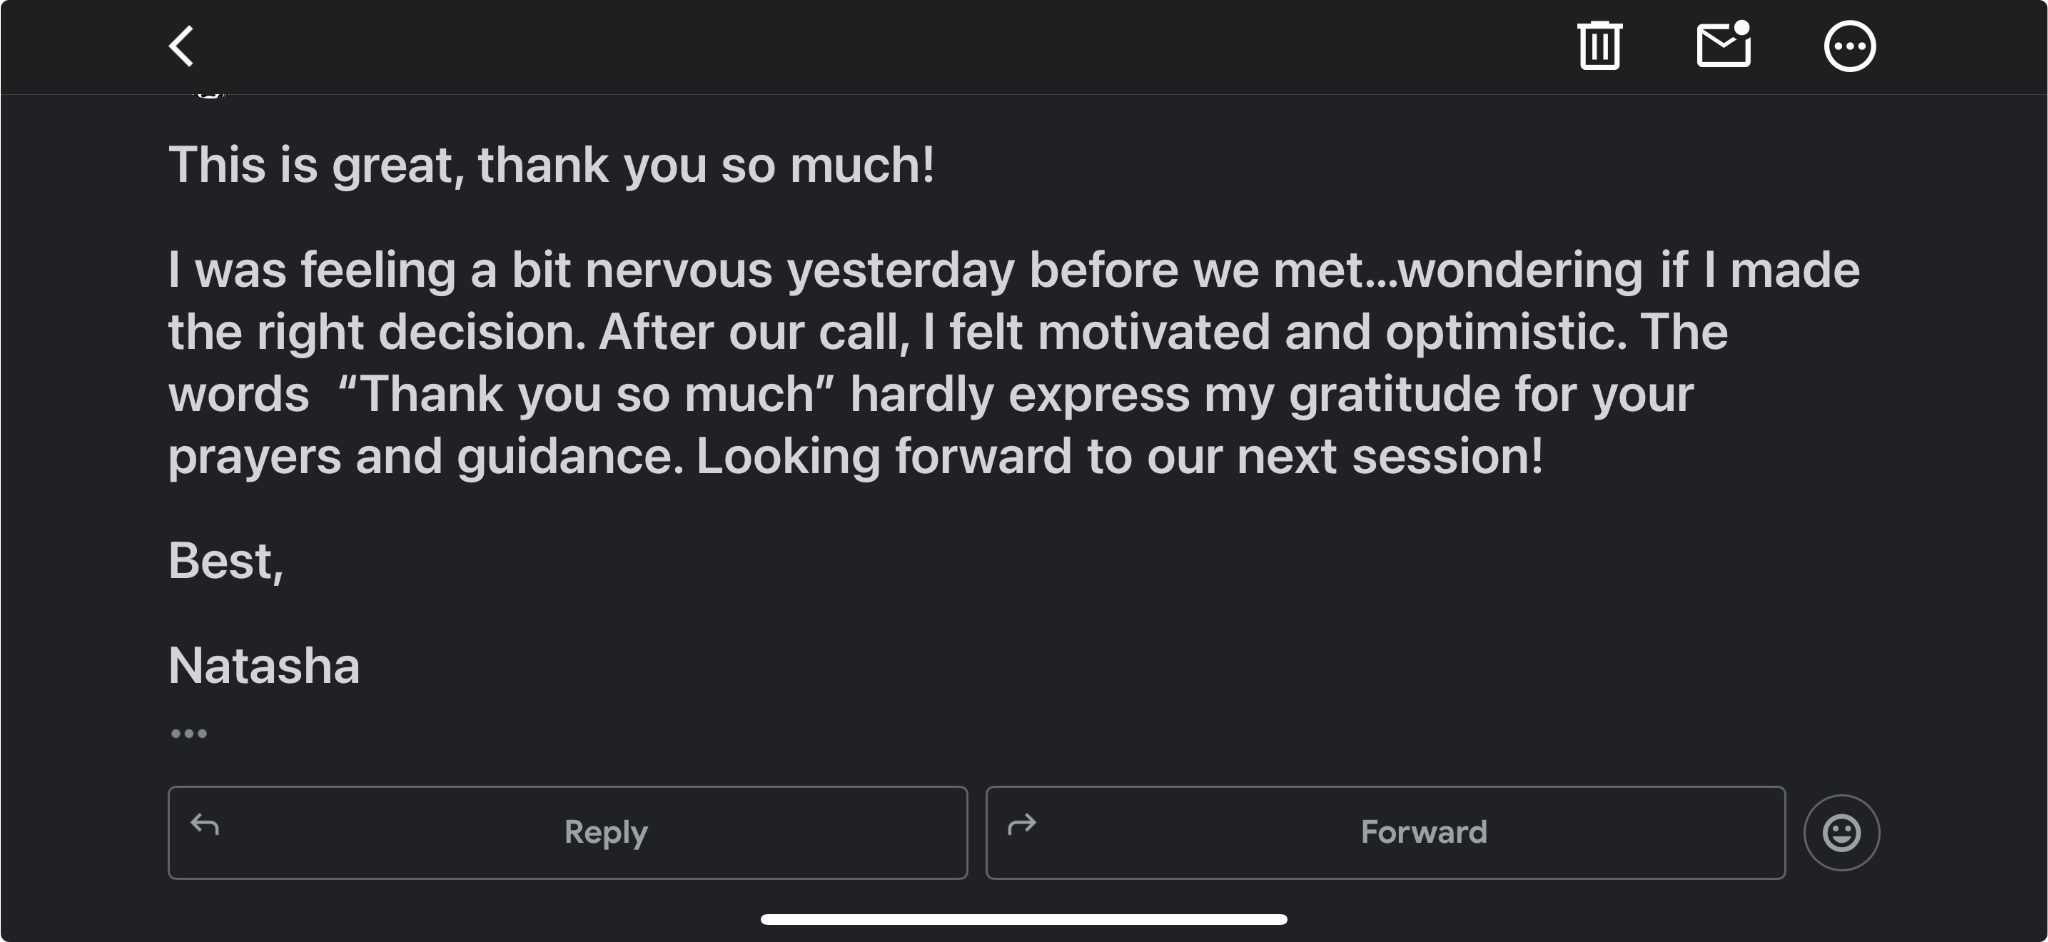This screenshot has height=942, width=2048.
Task: Click the words "the right decision"
Action: [x=376, y=332]
